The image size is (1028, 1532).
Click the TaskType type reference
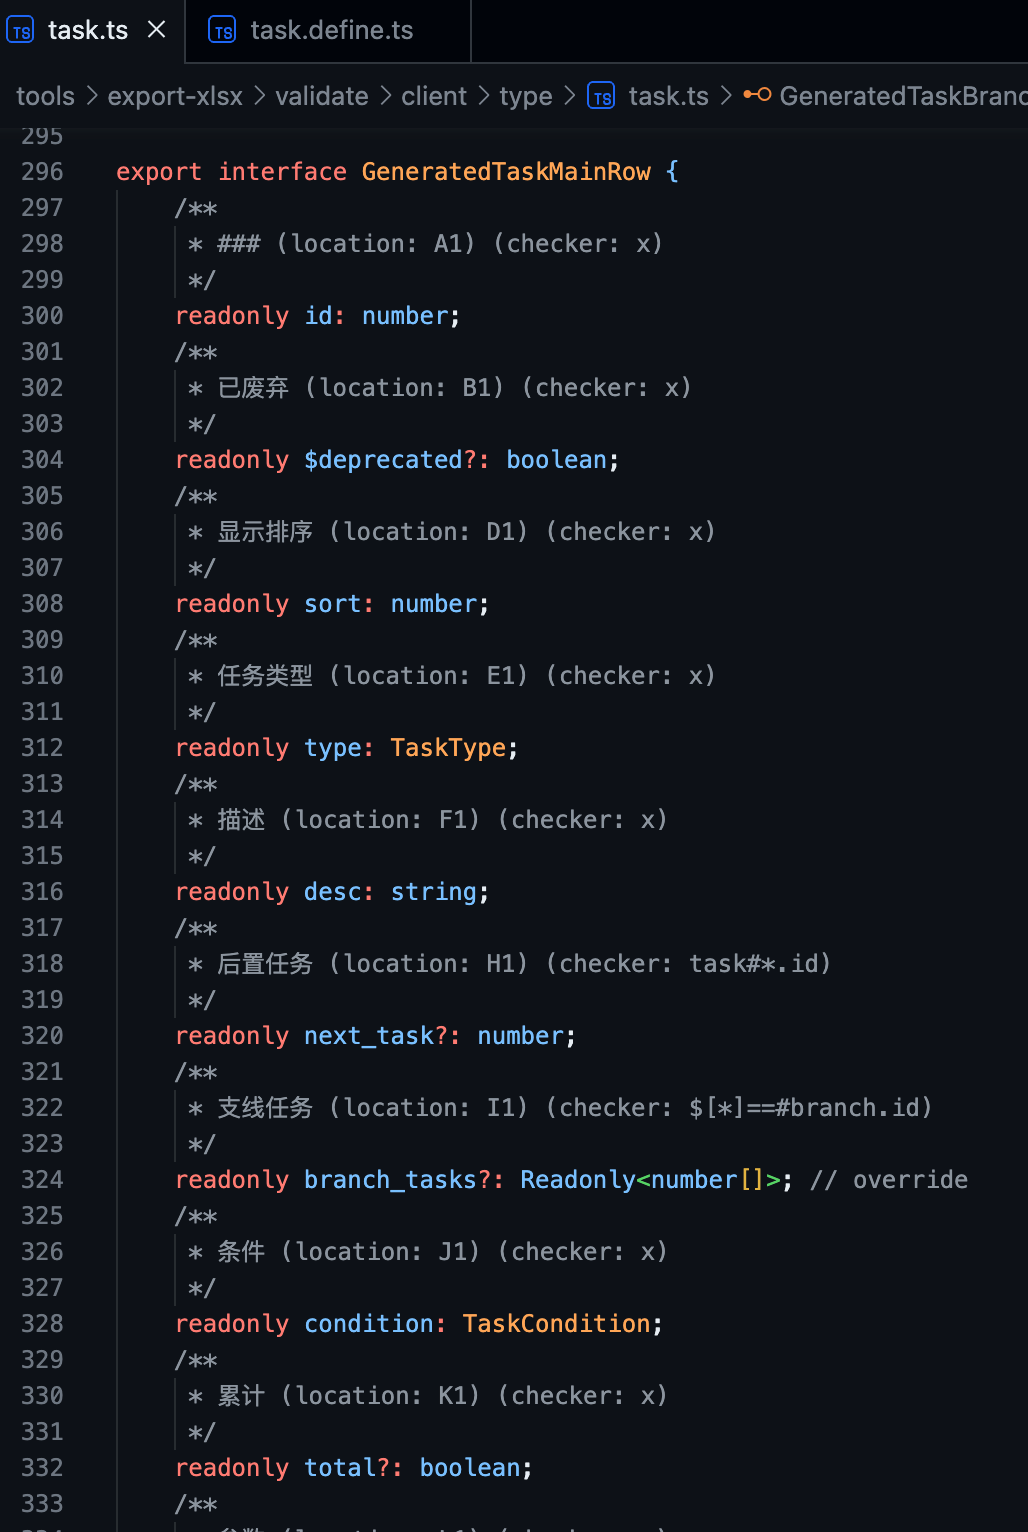(448, 748)
